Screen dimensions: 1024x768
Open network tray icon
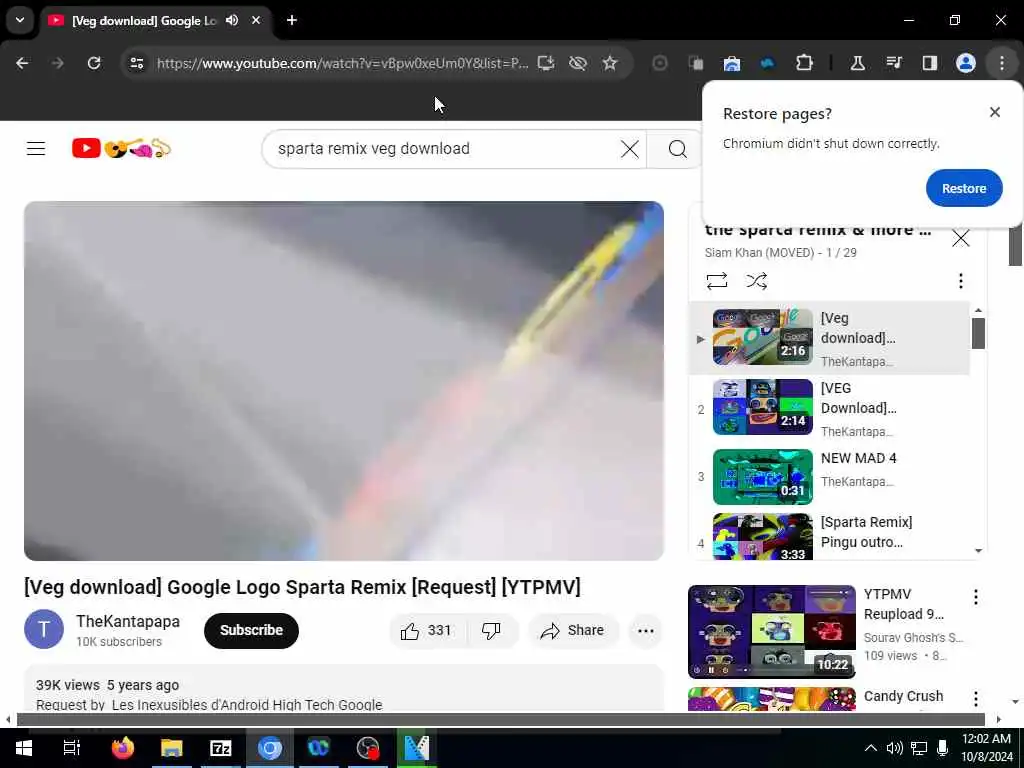point(919,748)
